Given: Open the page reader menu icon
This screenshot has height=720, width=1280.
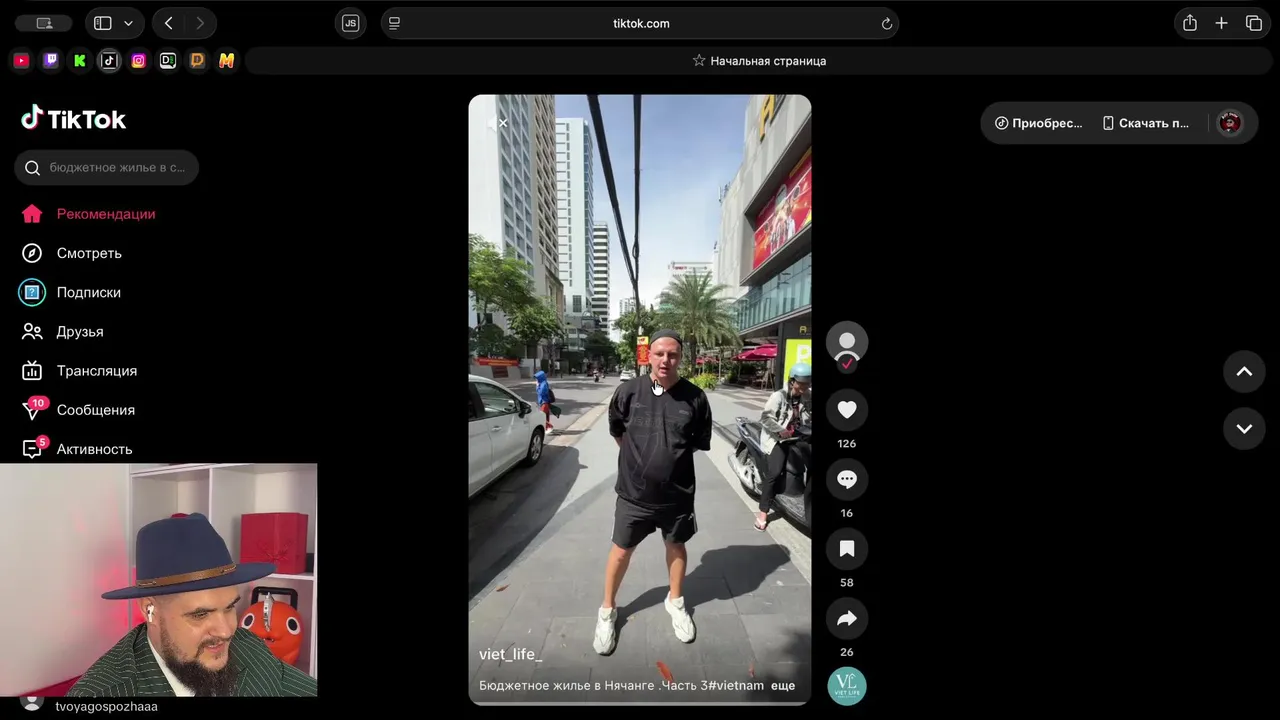Looking at the screenshot, I should pyautogui.click(x=394, y=23).
